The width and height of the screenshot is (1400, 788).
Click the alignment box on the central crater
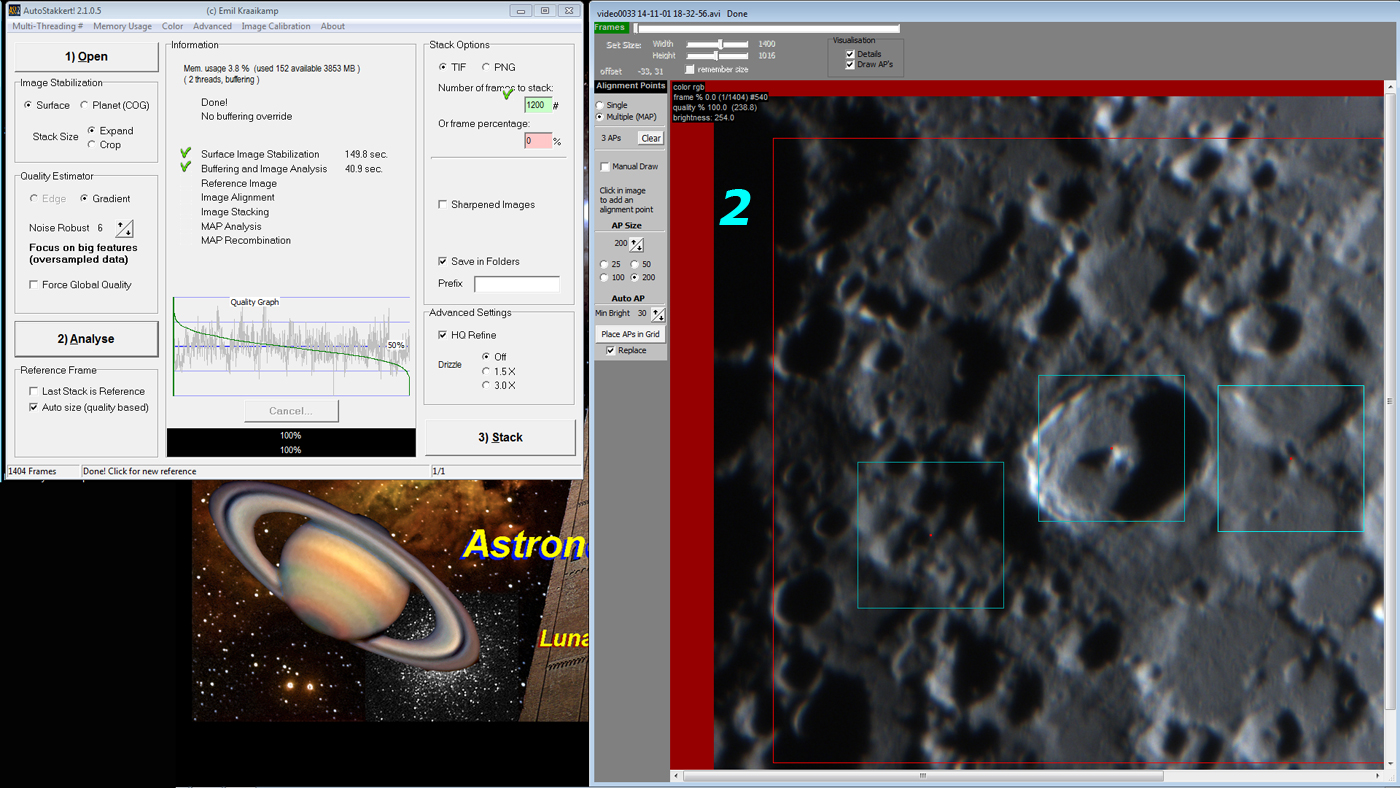coord(1111,448)
